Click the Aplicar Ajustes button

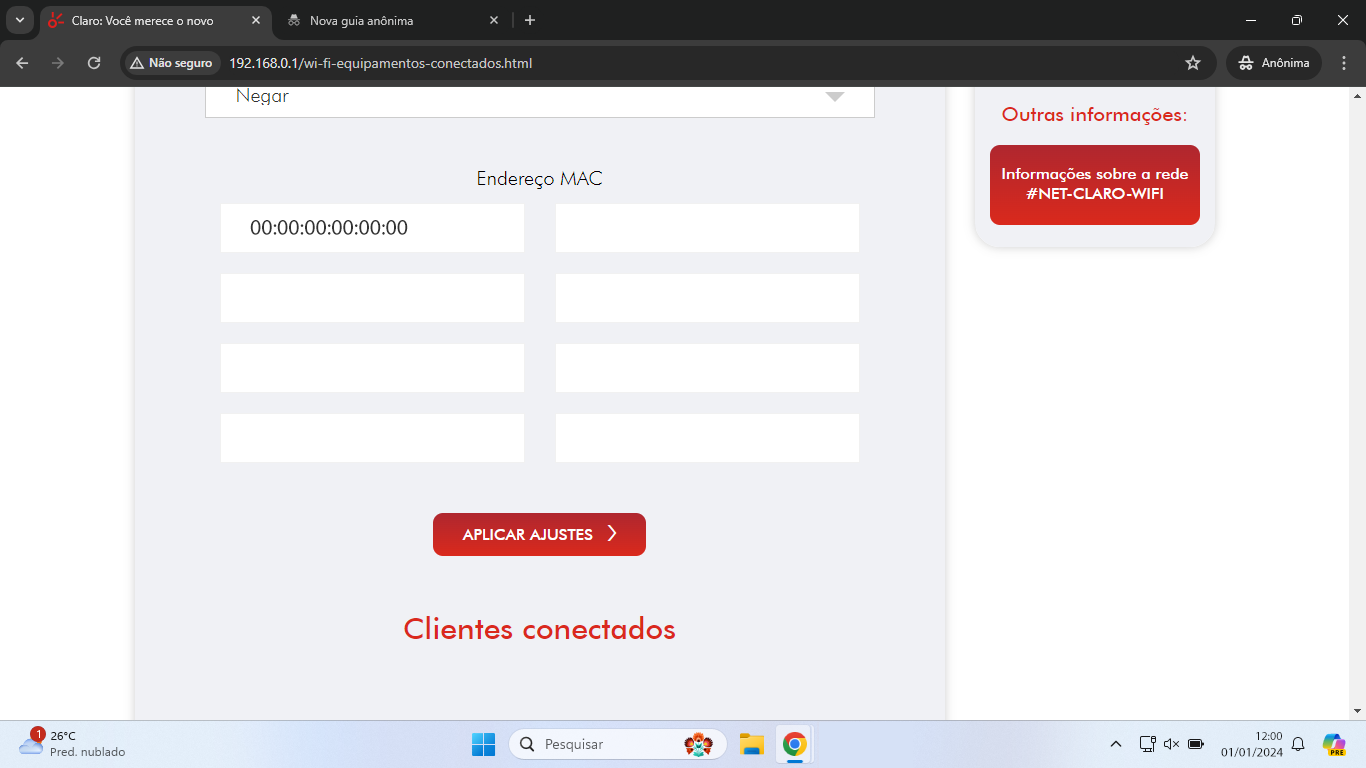click(539, 534)
